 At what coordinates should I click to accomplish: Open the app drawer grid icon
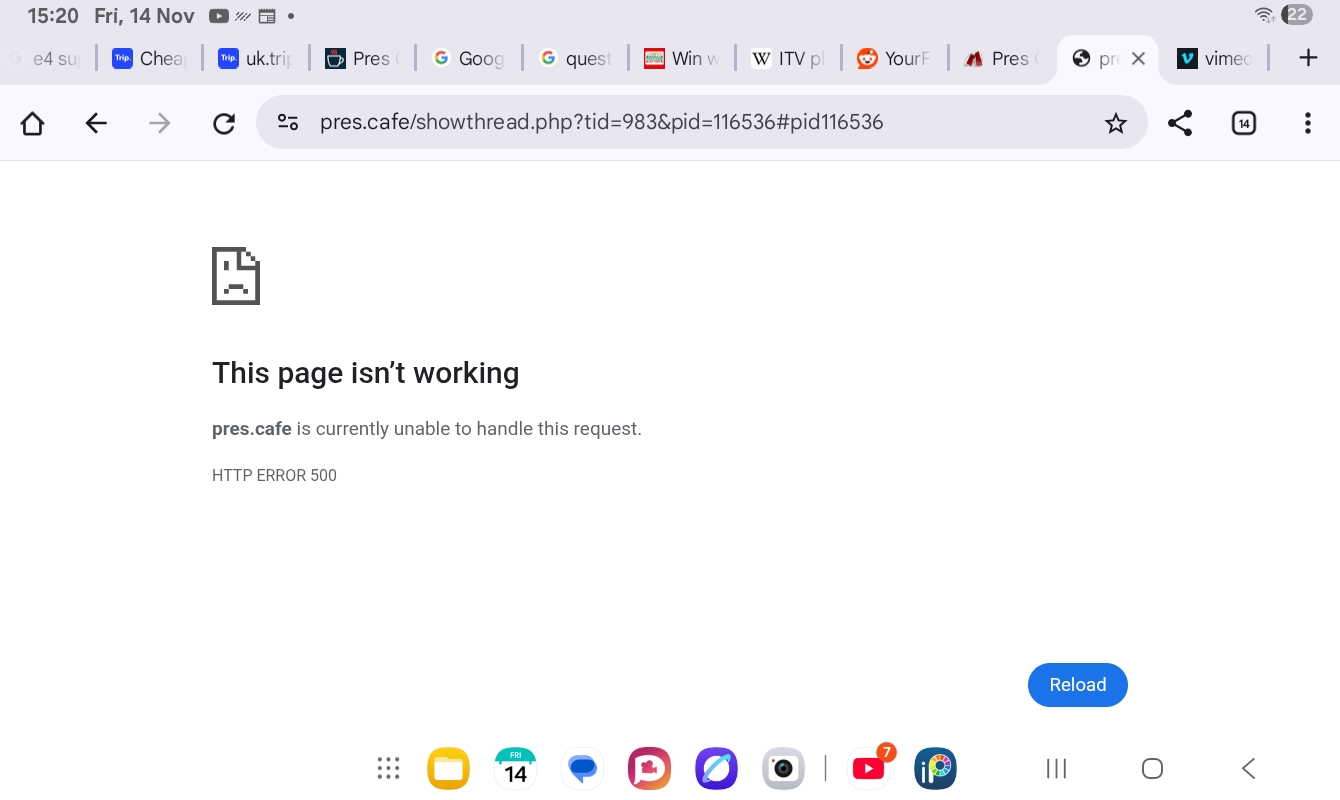pyautogui.click(x=388, y=768)
